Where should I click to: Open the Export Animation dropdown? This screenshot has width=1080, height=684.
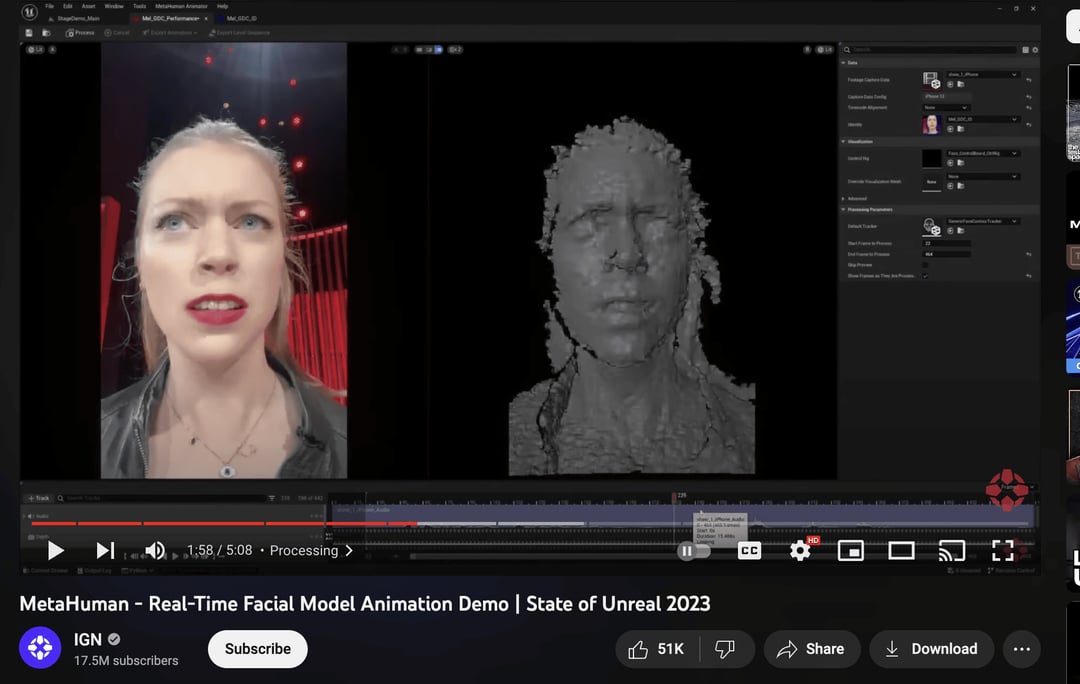169,32
